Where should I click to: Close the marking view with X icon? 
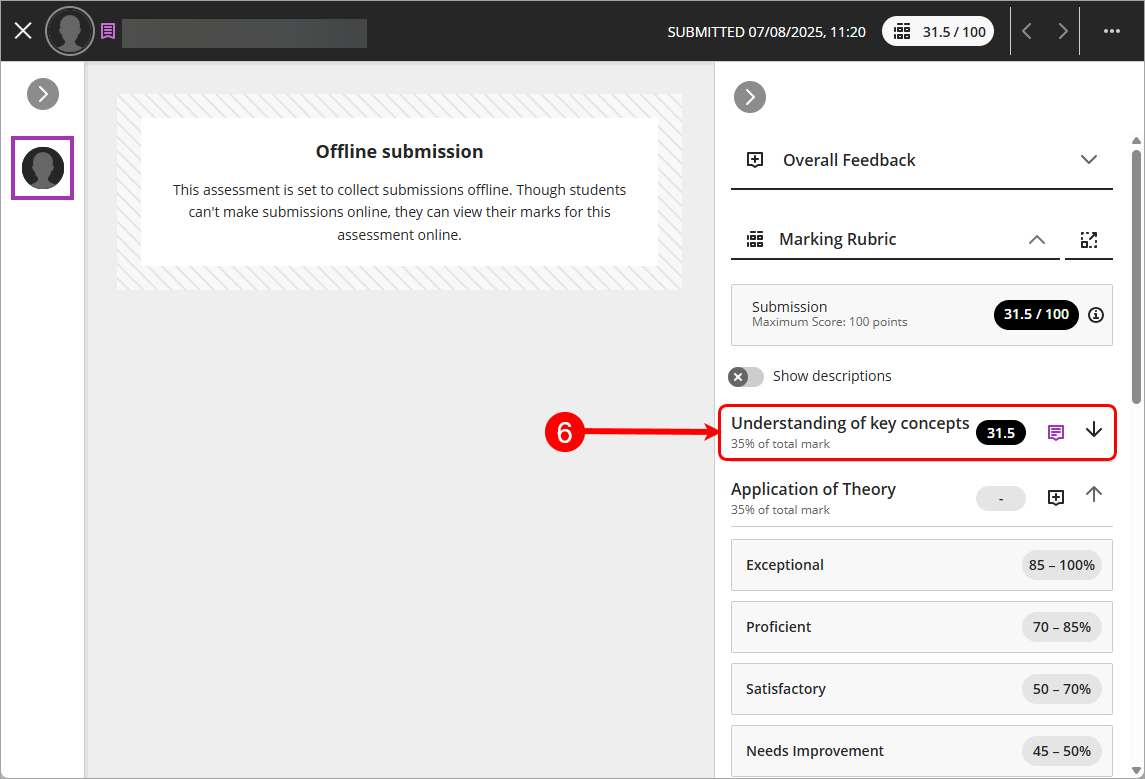pos(23,31)
